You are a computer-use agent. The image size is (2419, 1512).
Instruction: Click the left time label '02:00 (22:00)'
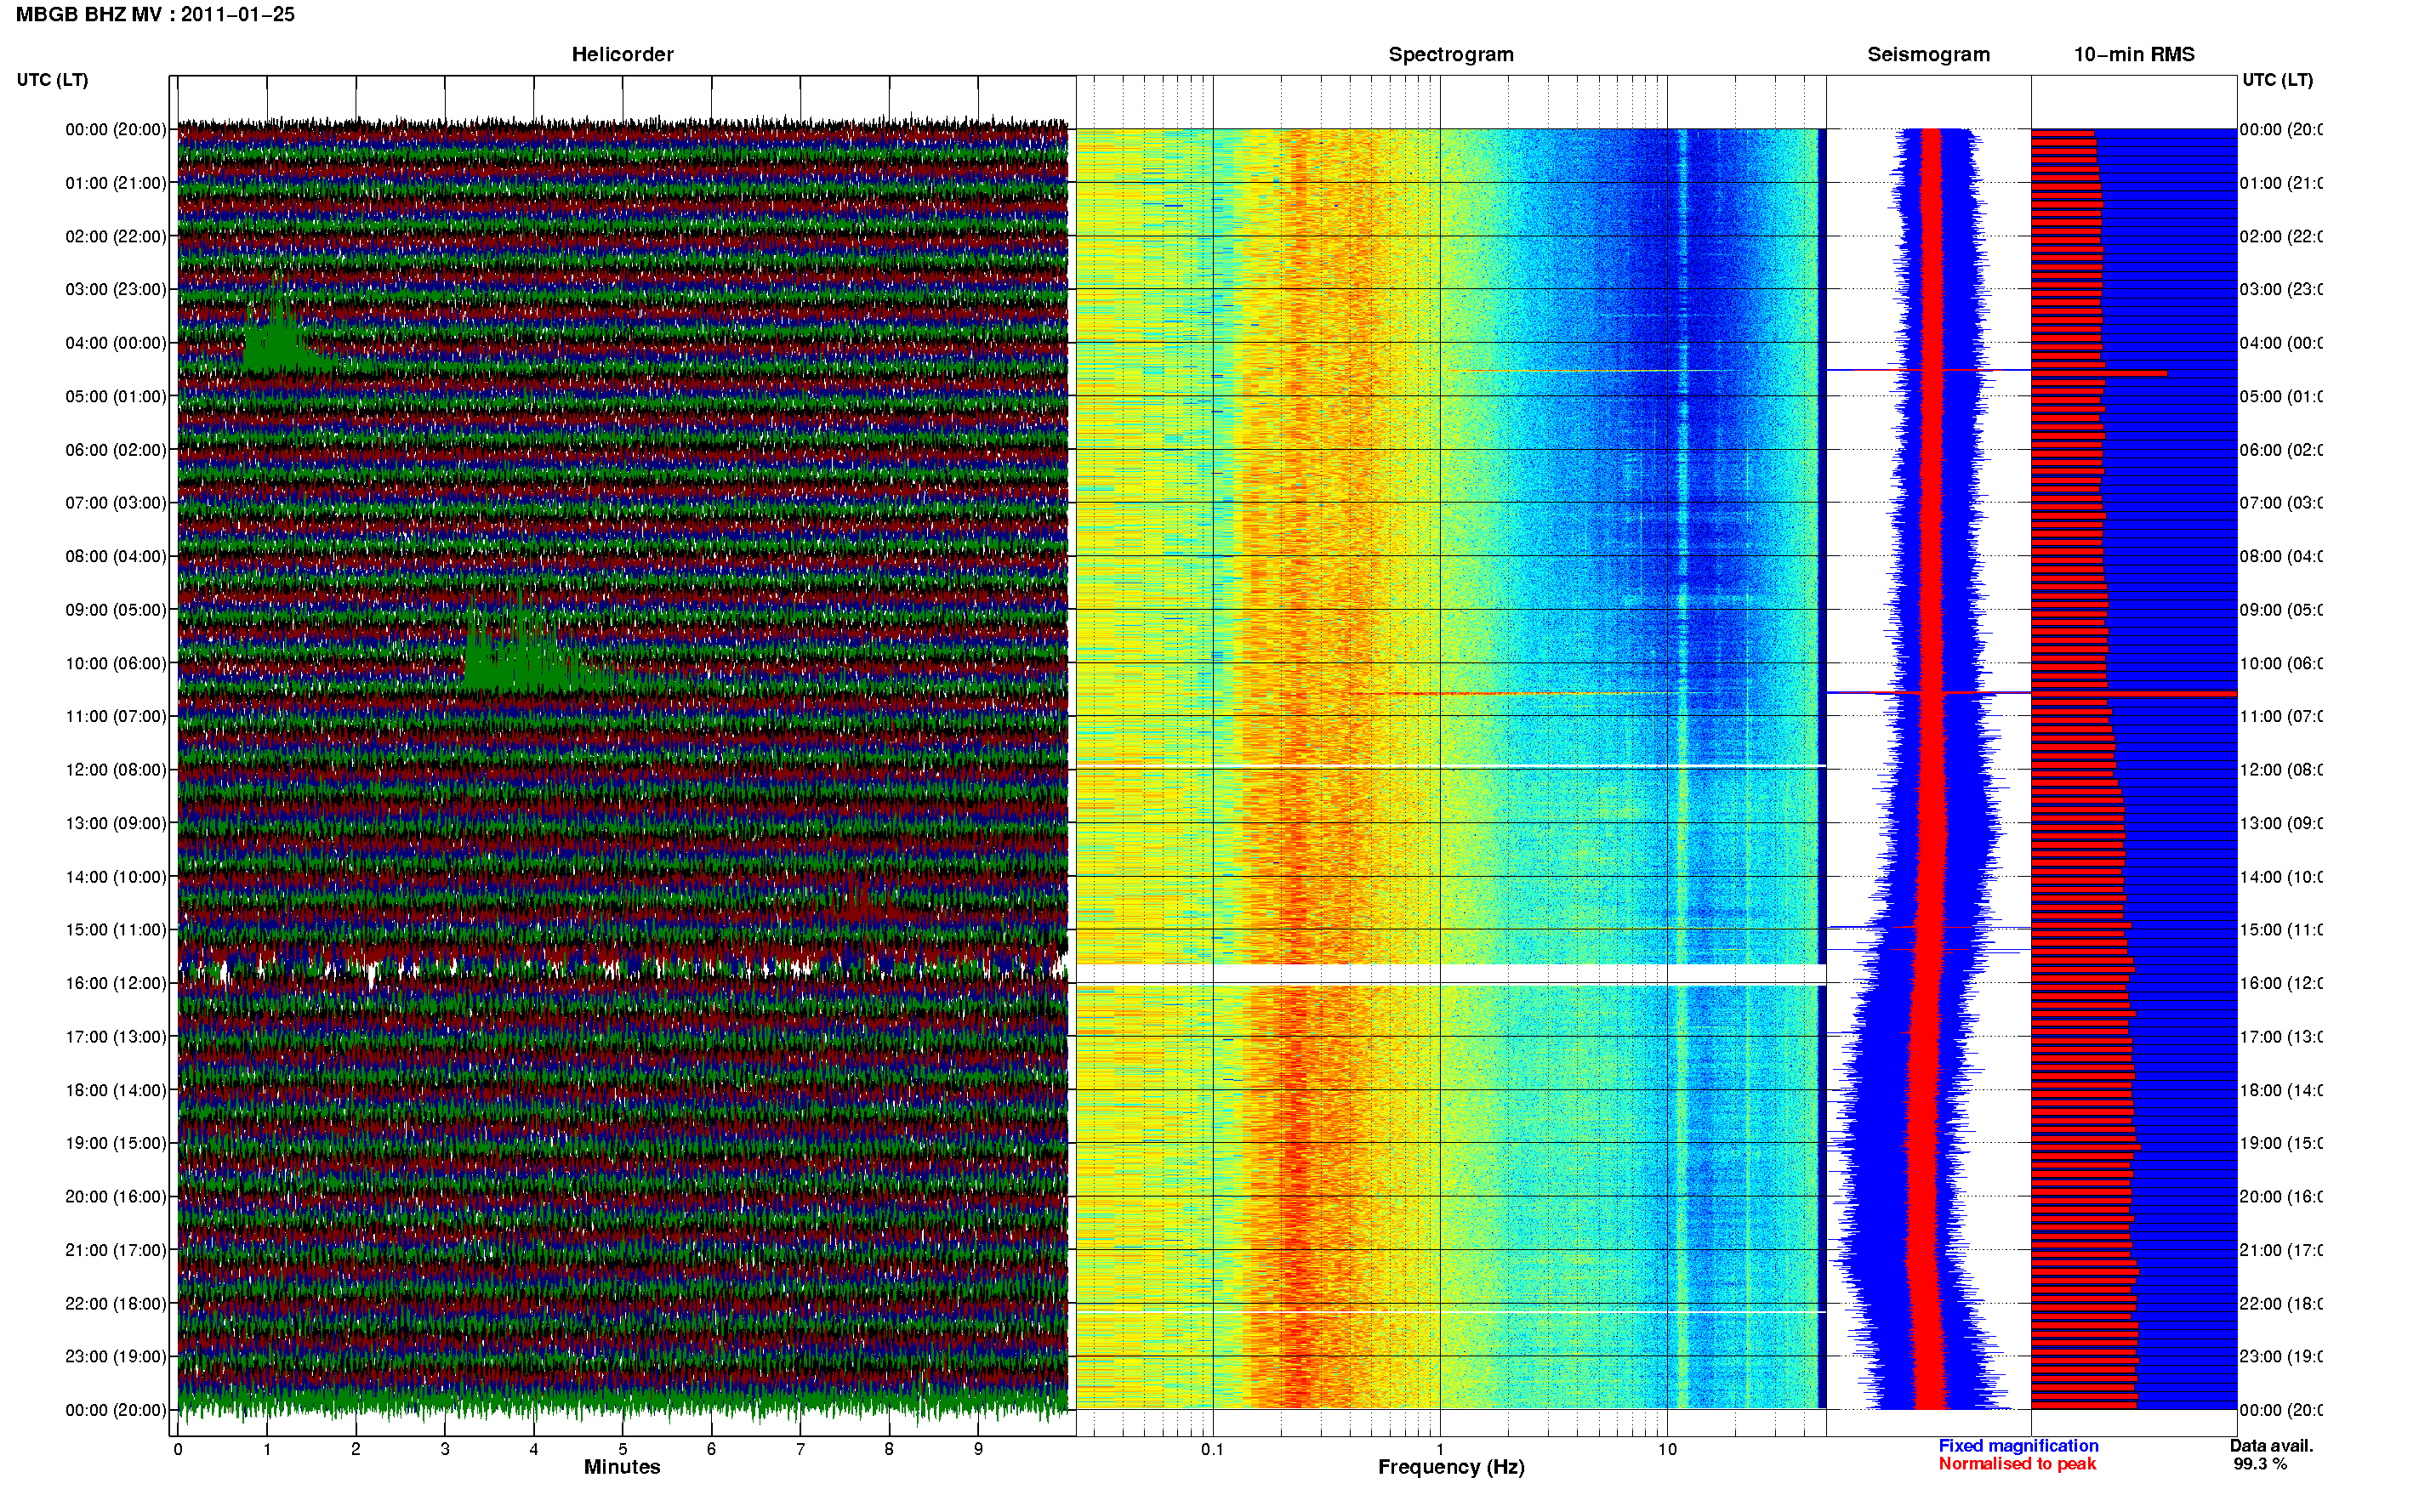[116, 236]
